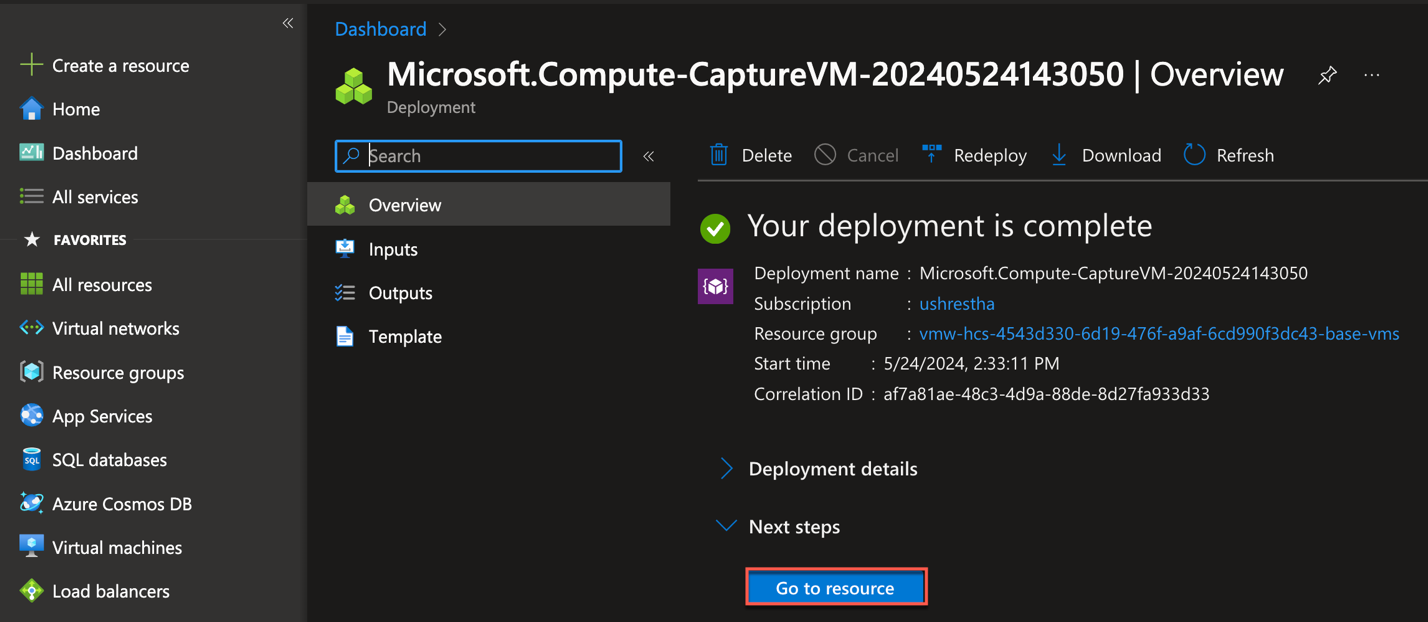Click the Delete button label
1428x622 pixels.
pos(767,155)
